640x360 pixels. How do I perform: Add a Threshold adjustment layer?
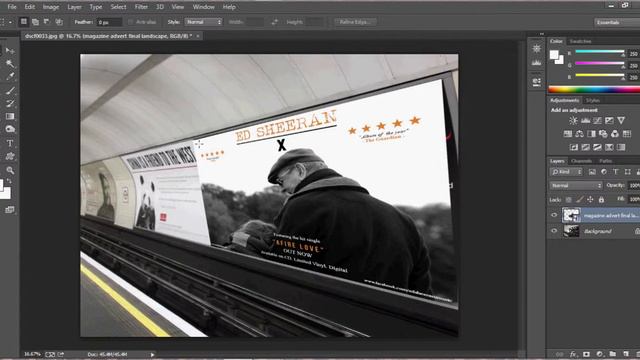pos(597,147)
